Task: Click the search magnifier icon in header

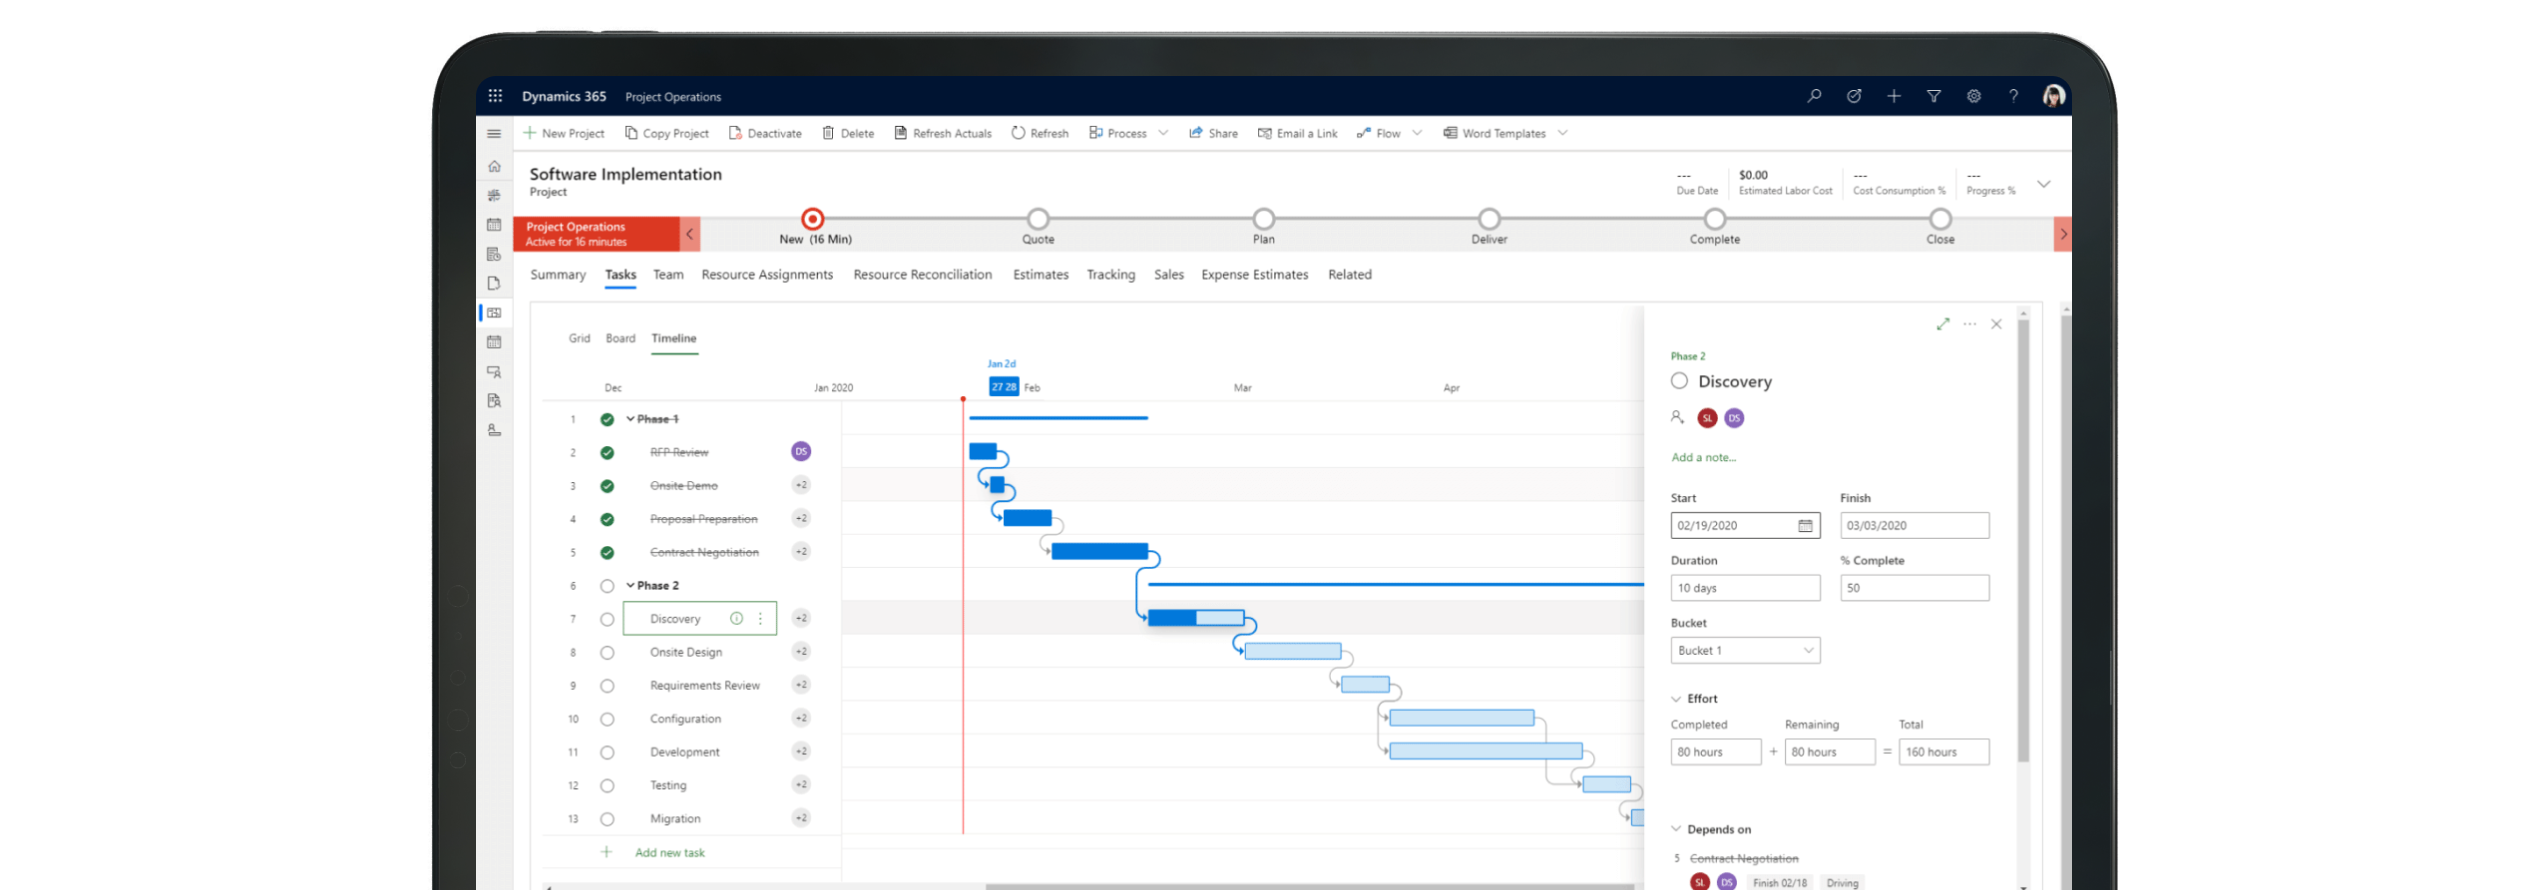Action: click(1814, 96)
